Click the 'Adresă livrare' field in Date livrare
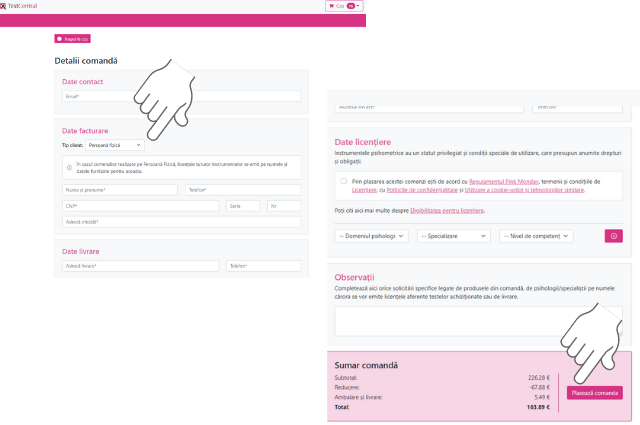This screenshot has height=425, width=640. coord(140,266)
